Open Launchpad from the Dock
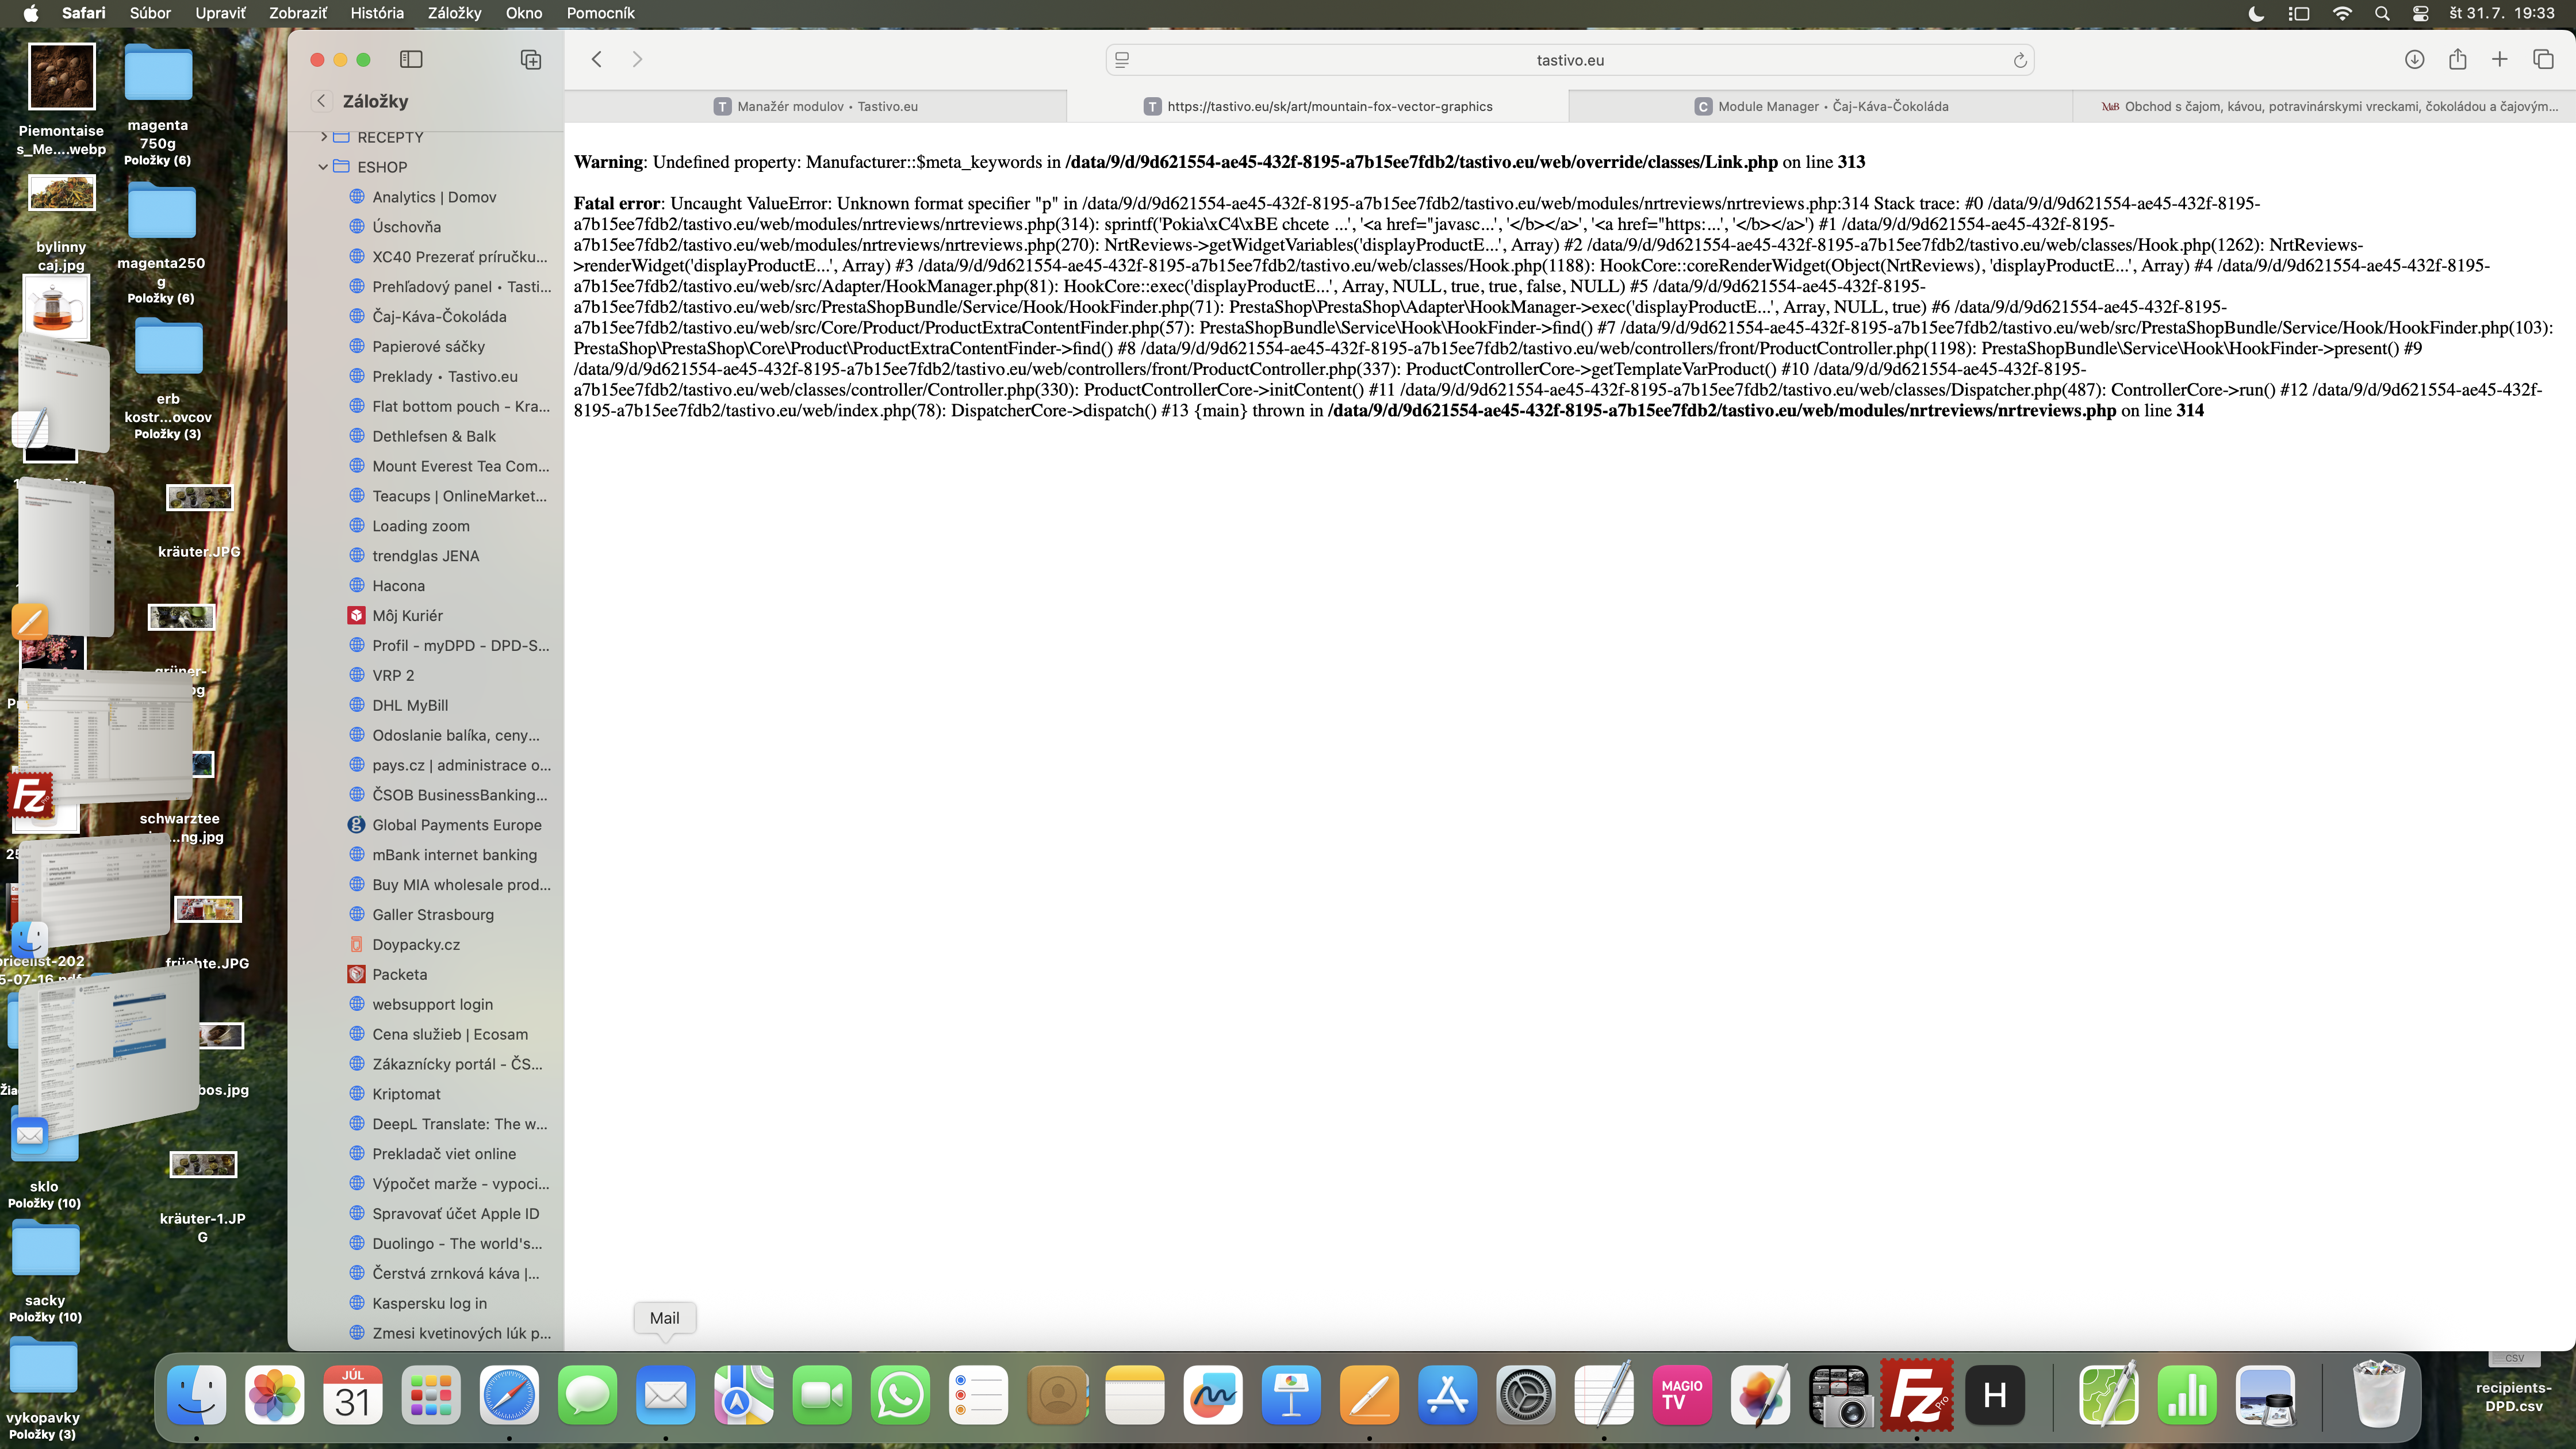Screen dimensions: 2576x1449 pyautogui.click(x=431, y=1395)
